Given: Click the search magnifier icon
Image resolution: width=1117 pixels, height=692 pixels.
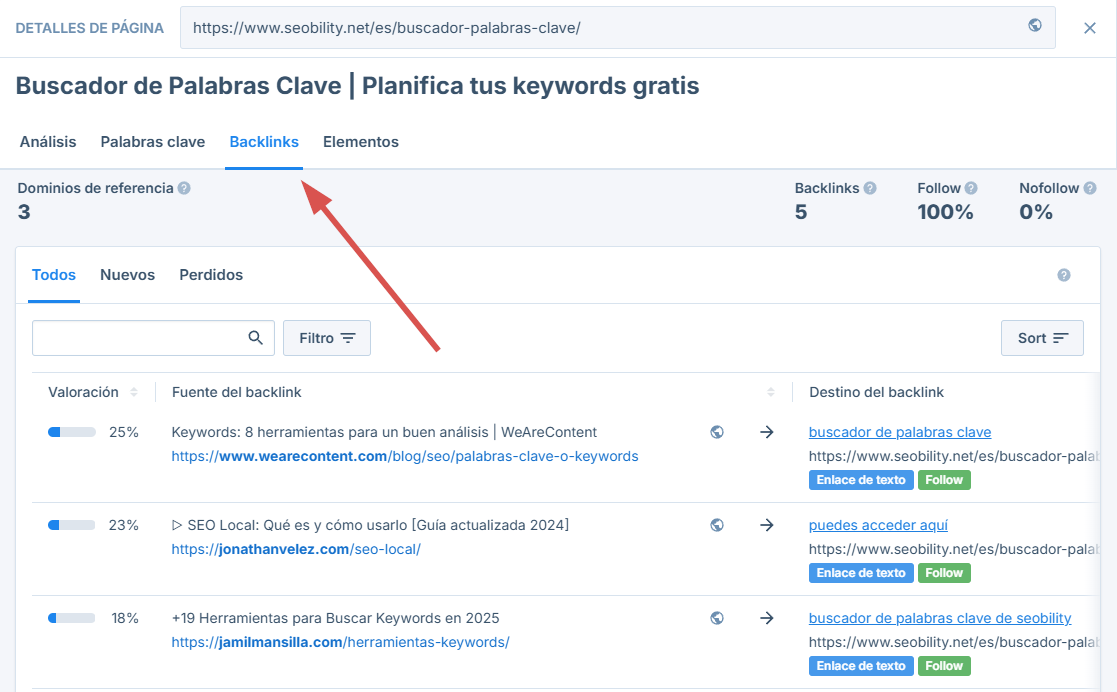Looking at the screenshot, I should pyautogui.click(x=256, y=338).
